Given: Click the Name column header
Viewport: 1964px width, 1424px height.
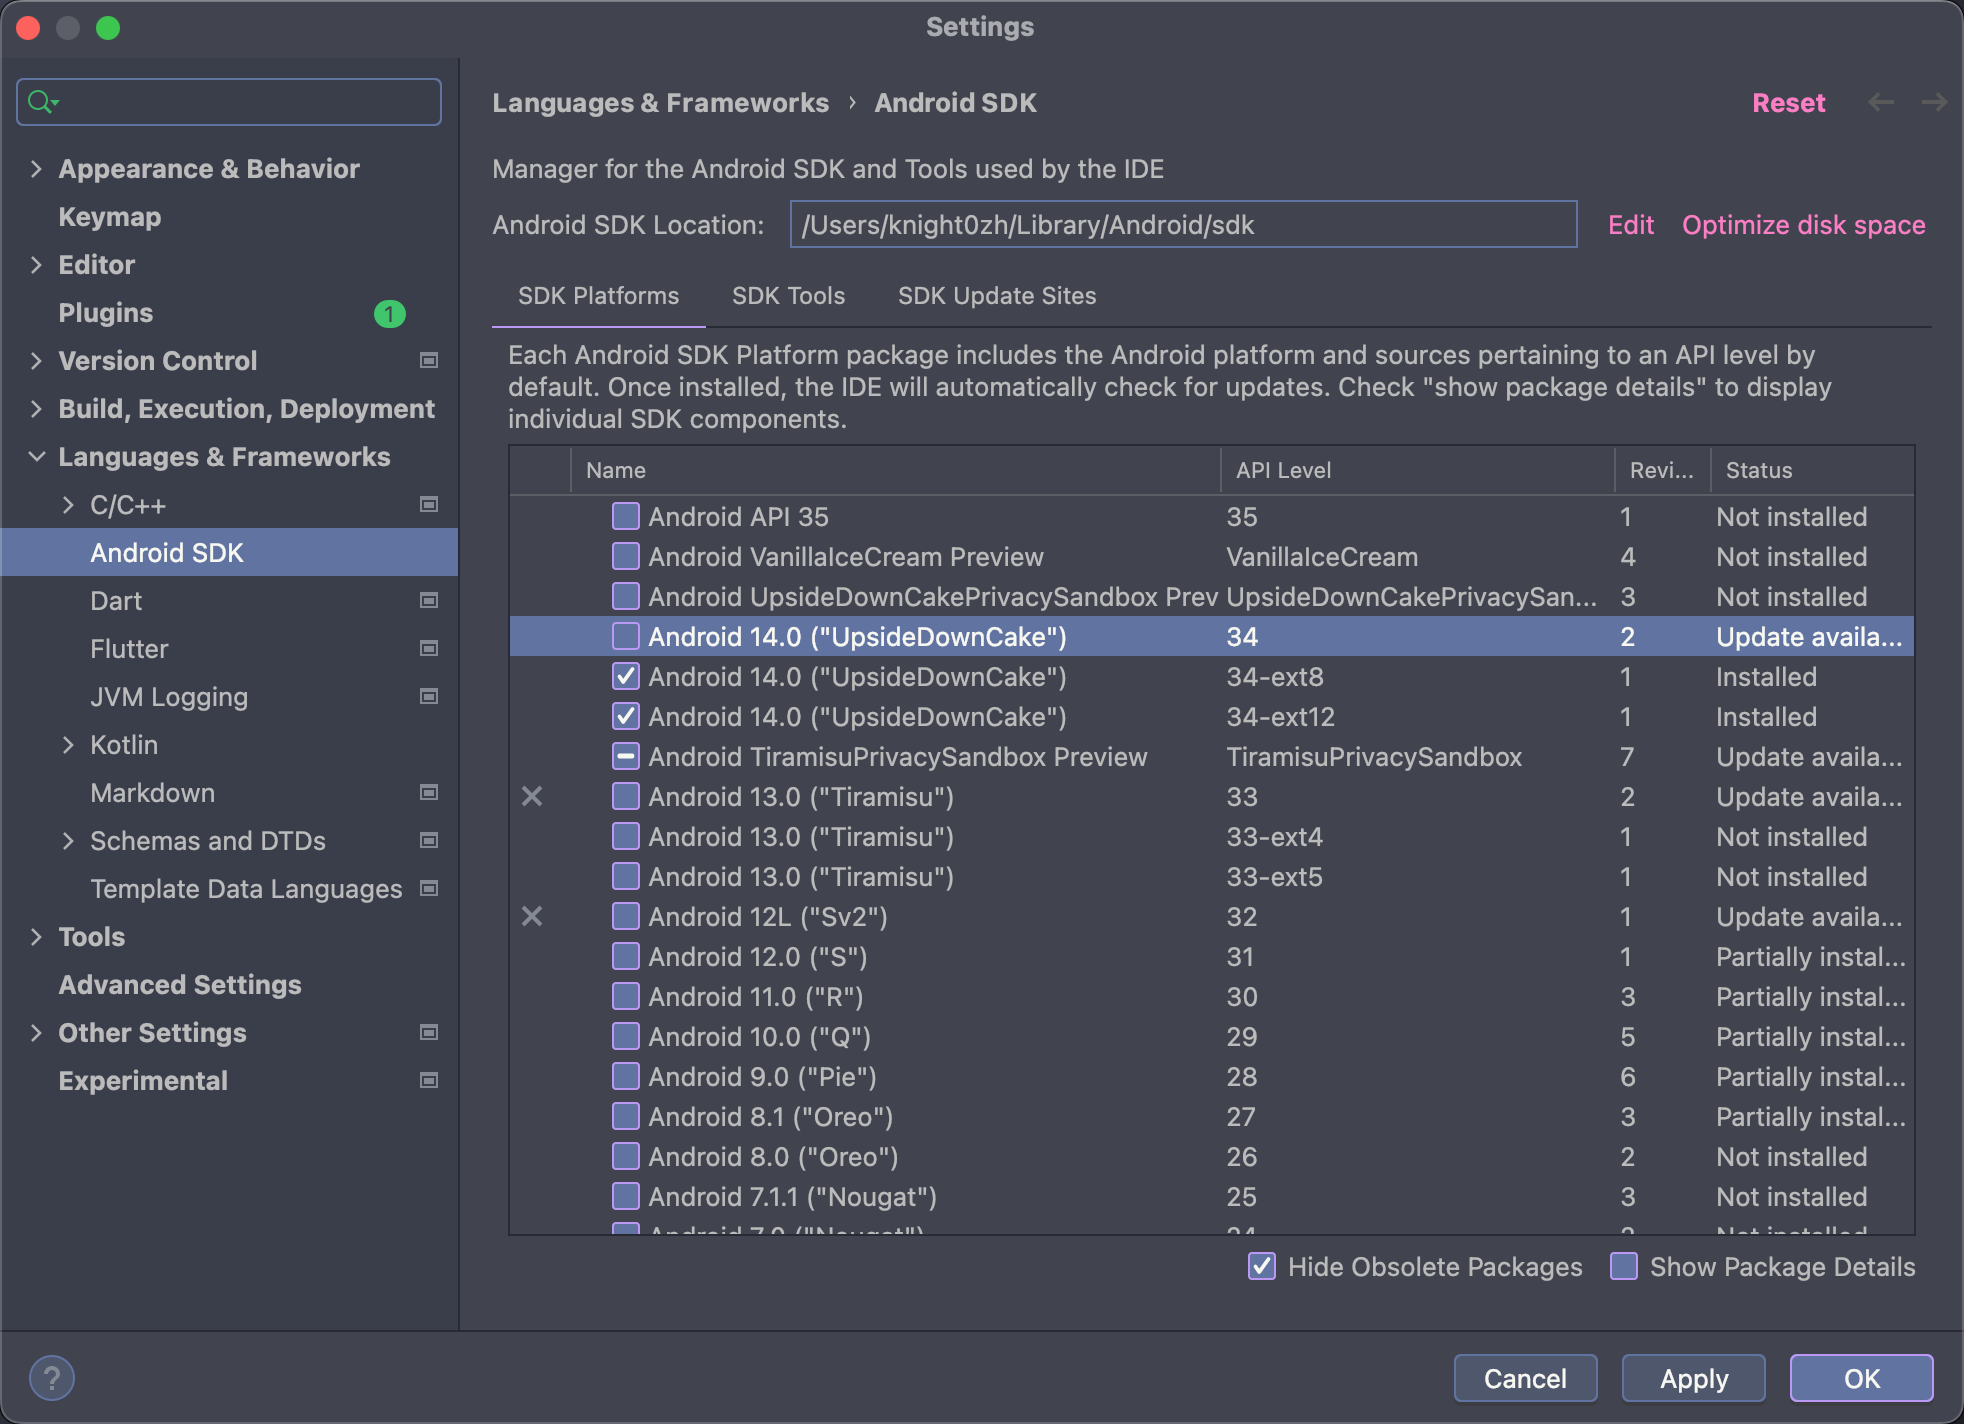Looking at the screenshot, I should coord(895,470).
